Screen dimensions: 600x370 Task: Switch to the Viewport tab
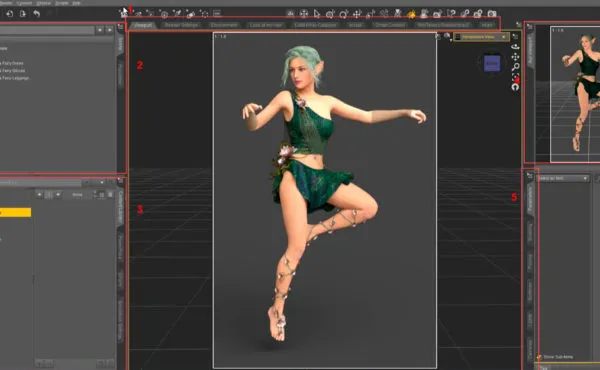pyautogui.click(x=143, y=25)
